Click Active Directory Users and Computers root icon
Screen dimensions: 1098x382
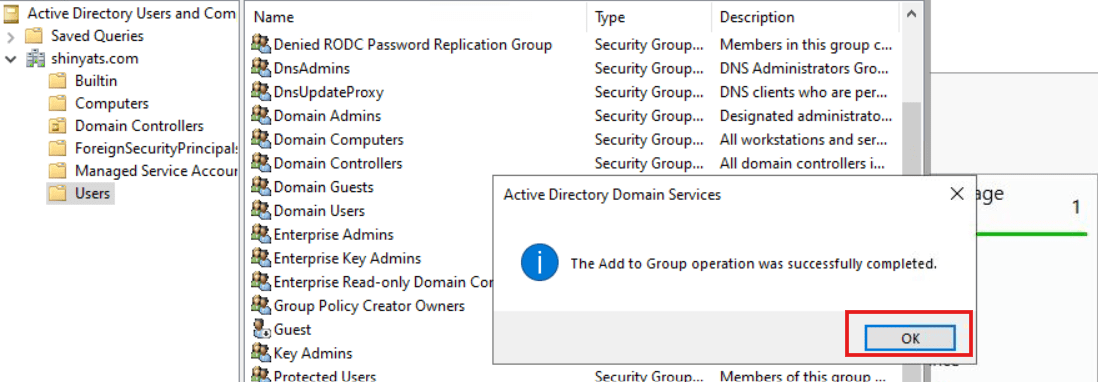[11, 13]
